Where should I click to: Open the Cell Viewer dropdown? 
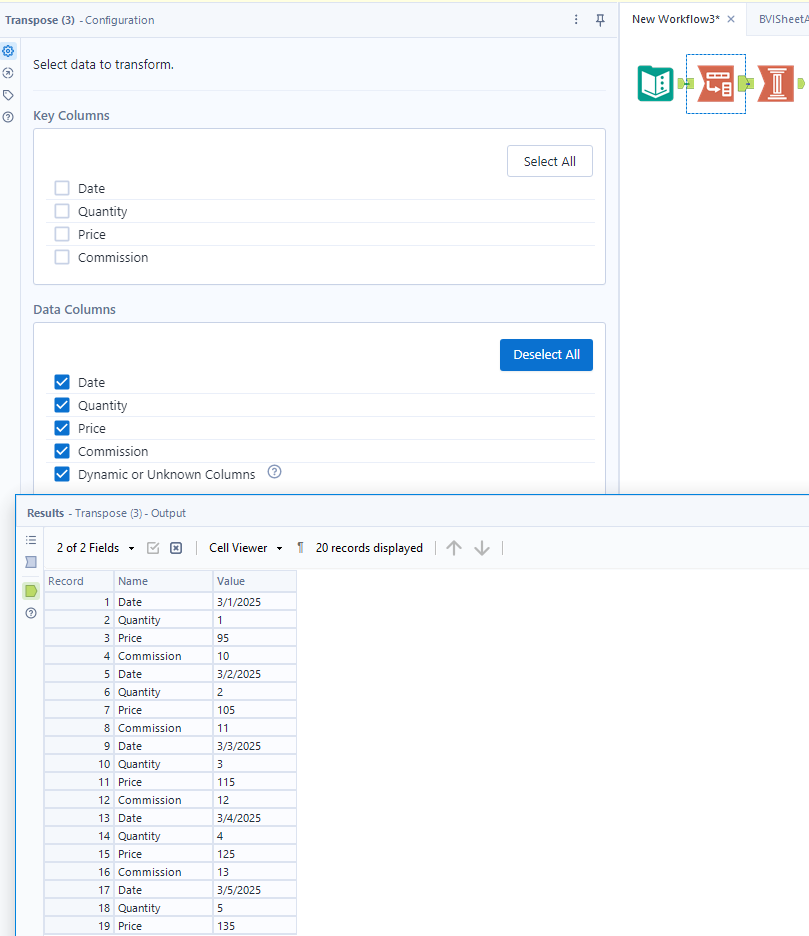coord(245,548)
